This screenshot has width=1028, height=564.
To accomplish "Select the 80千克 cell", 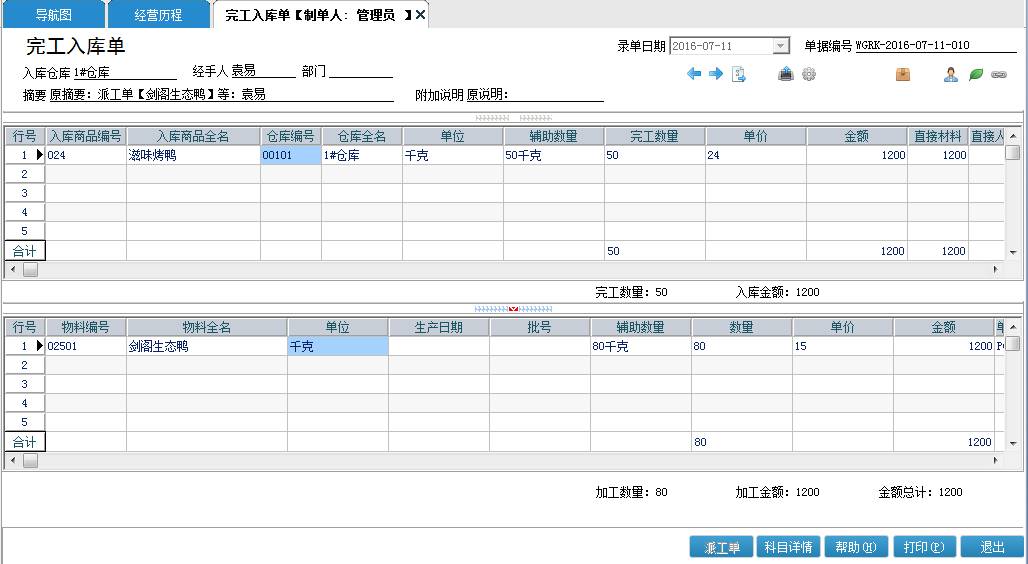I will click(x=641, y=346).
